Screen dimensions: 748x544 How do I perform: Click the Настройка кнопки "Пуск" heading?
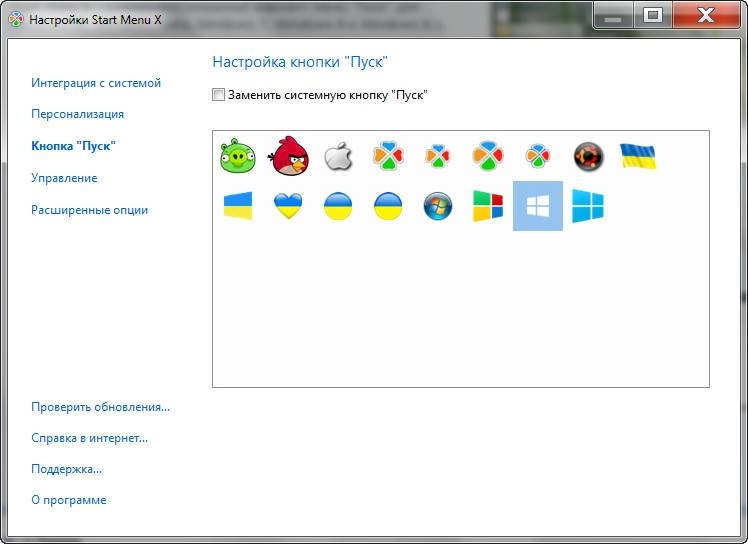(300, 62)
